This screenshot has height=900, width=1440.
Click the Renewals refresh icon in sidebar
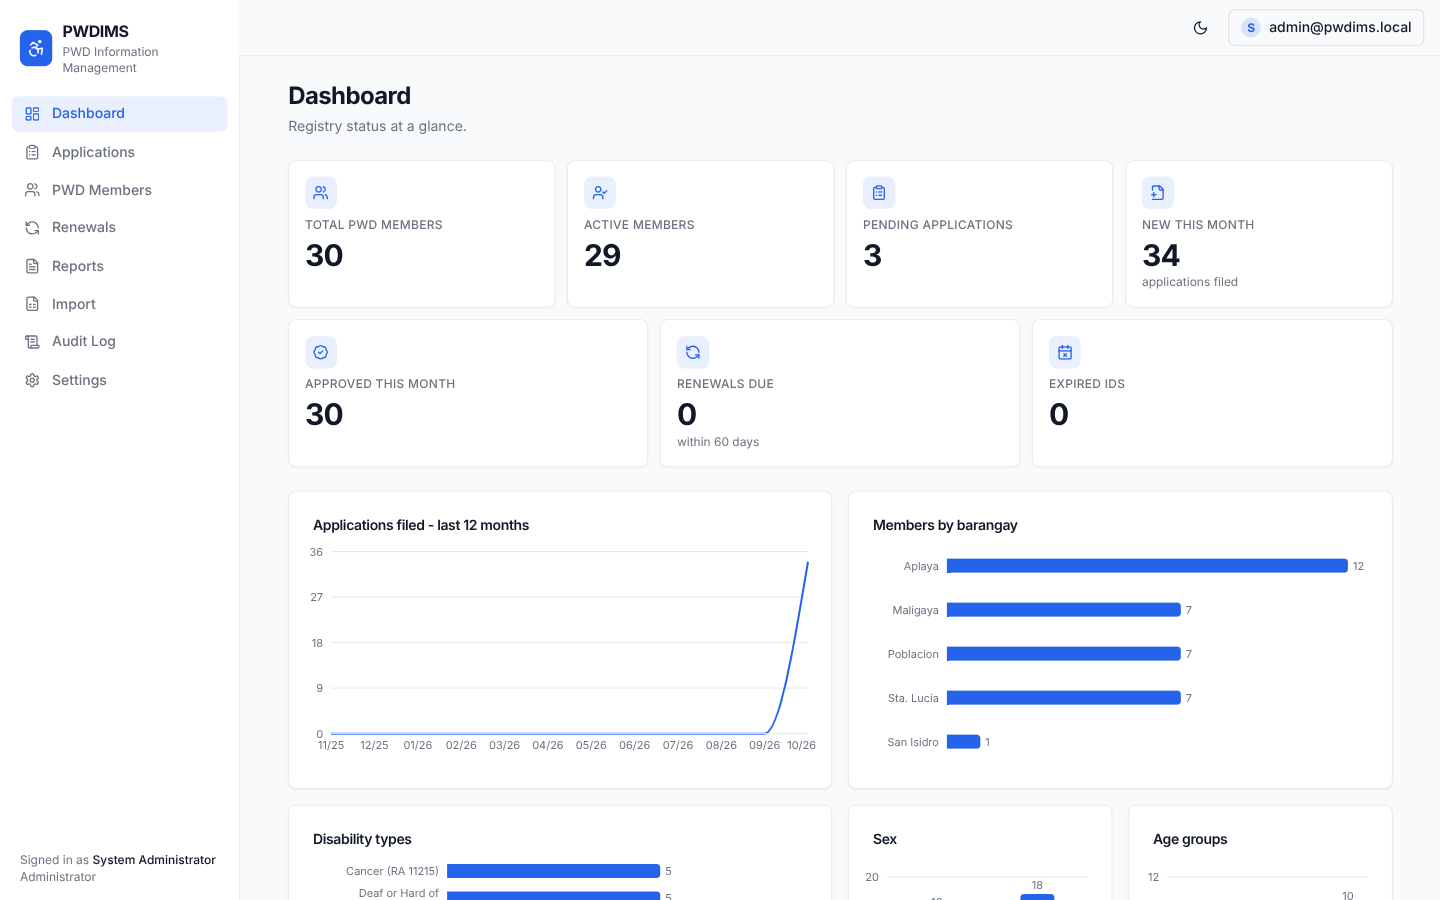pos(32,228)
